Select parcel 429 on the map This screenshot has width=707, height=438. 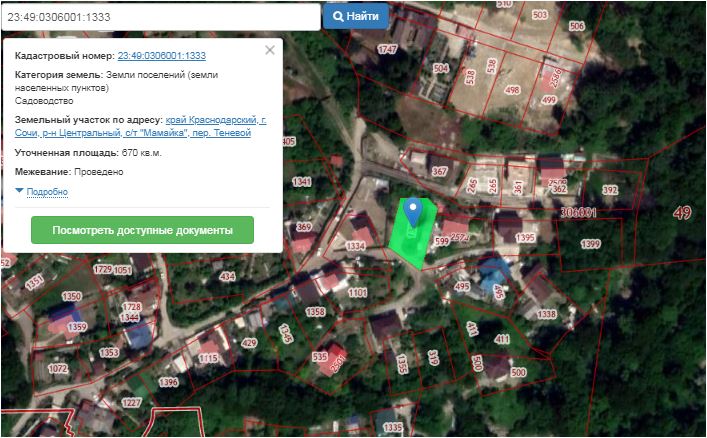tap(249, 343)
